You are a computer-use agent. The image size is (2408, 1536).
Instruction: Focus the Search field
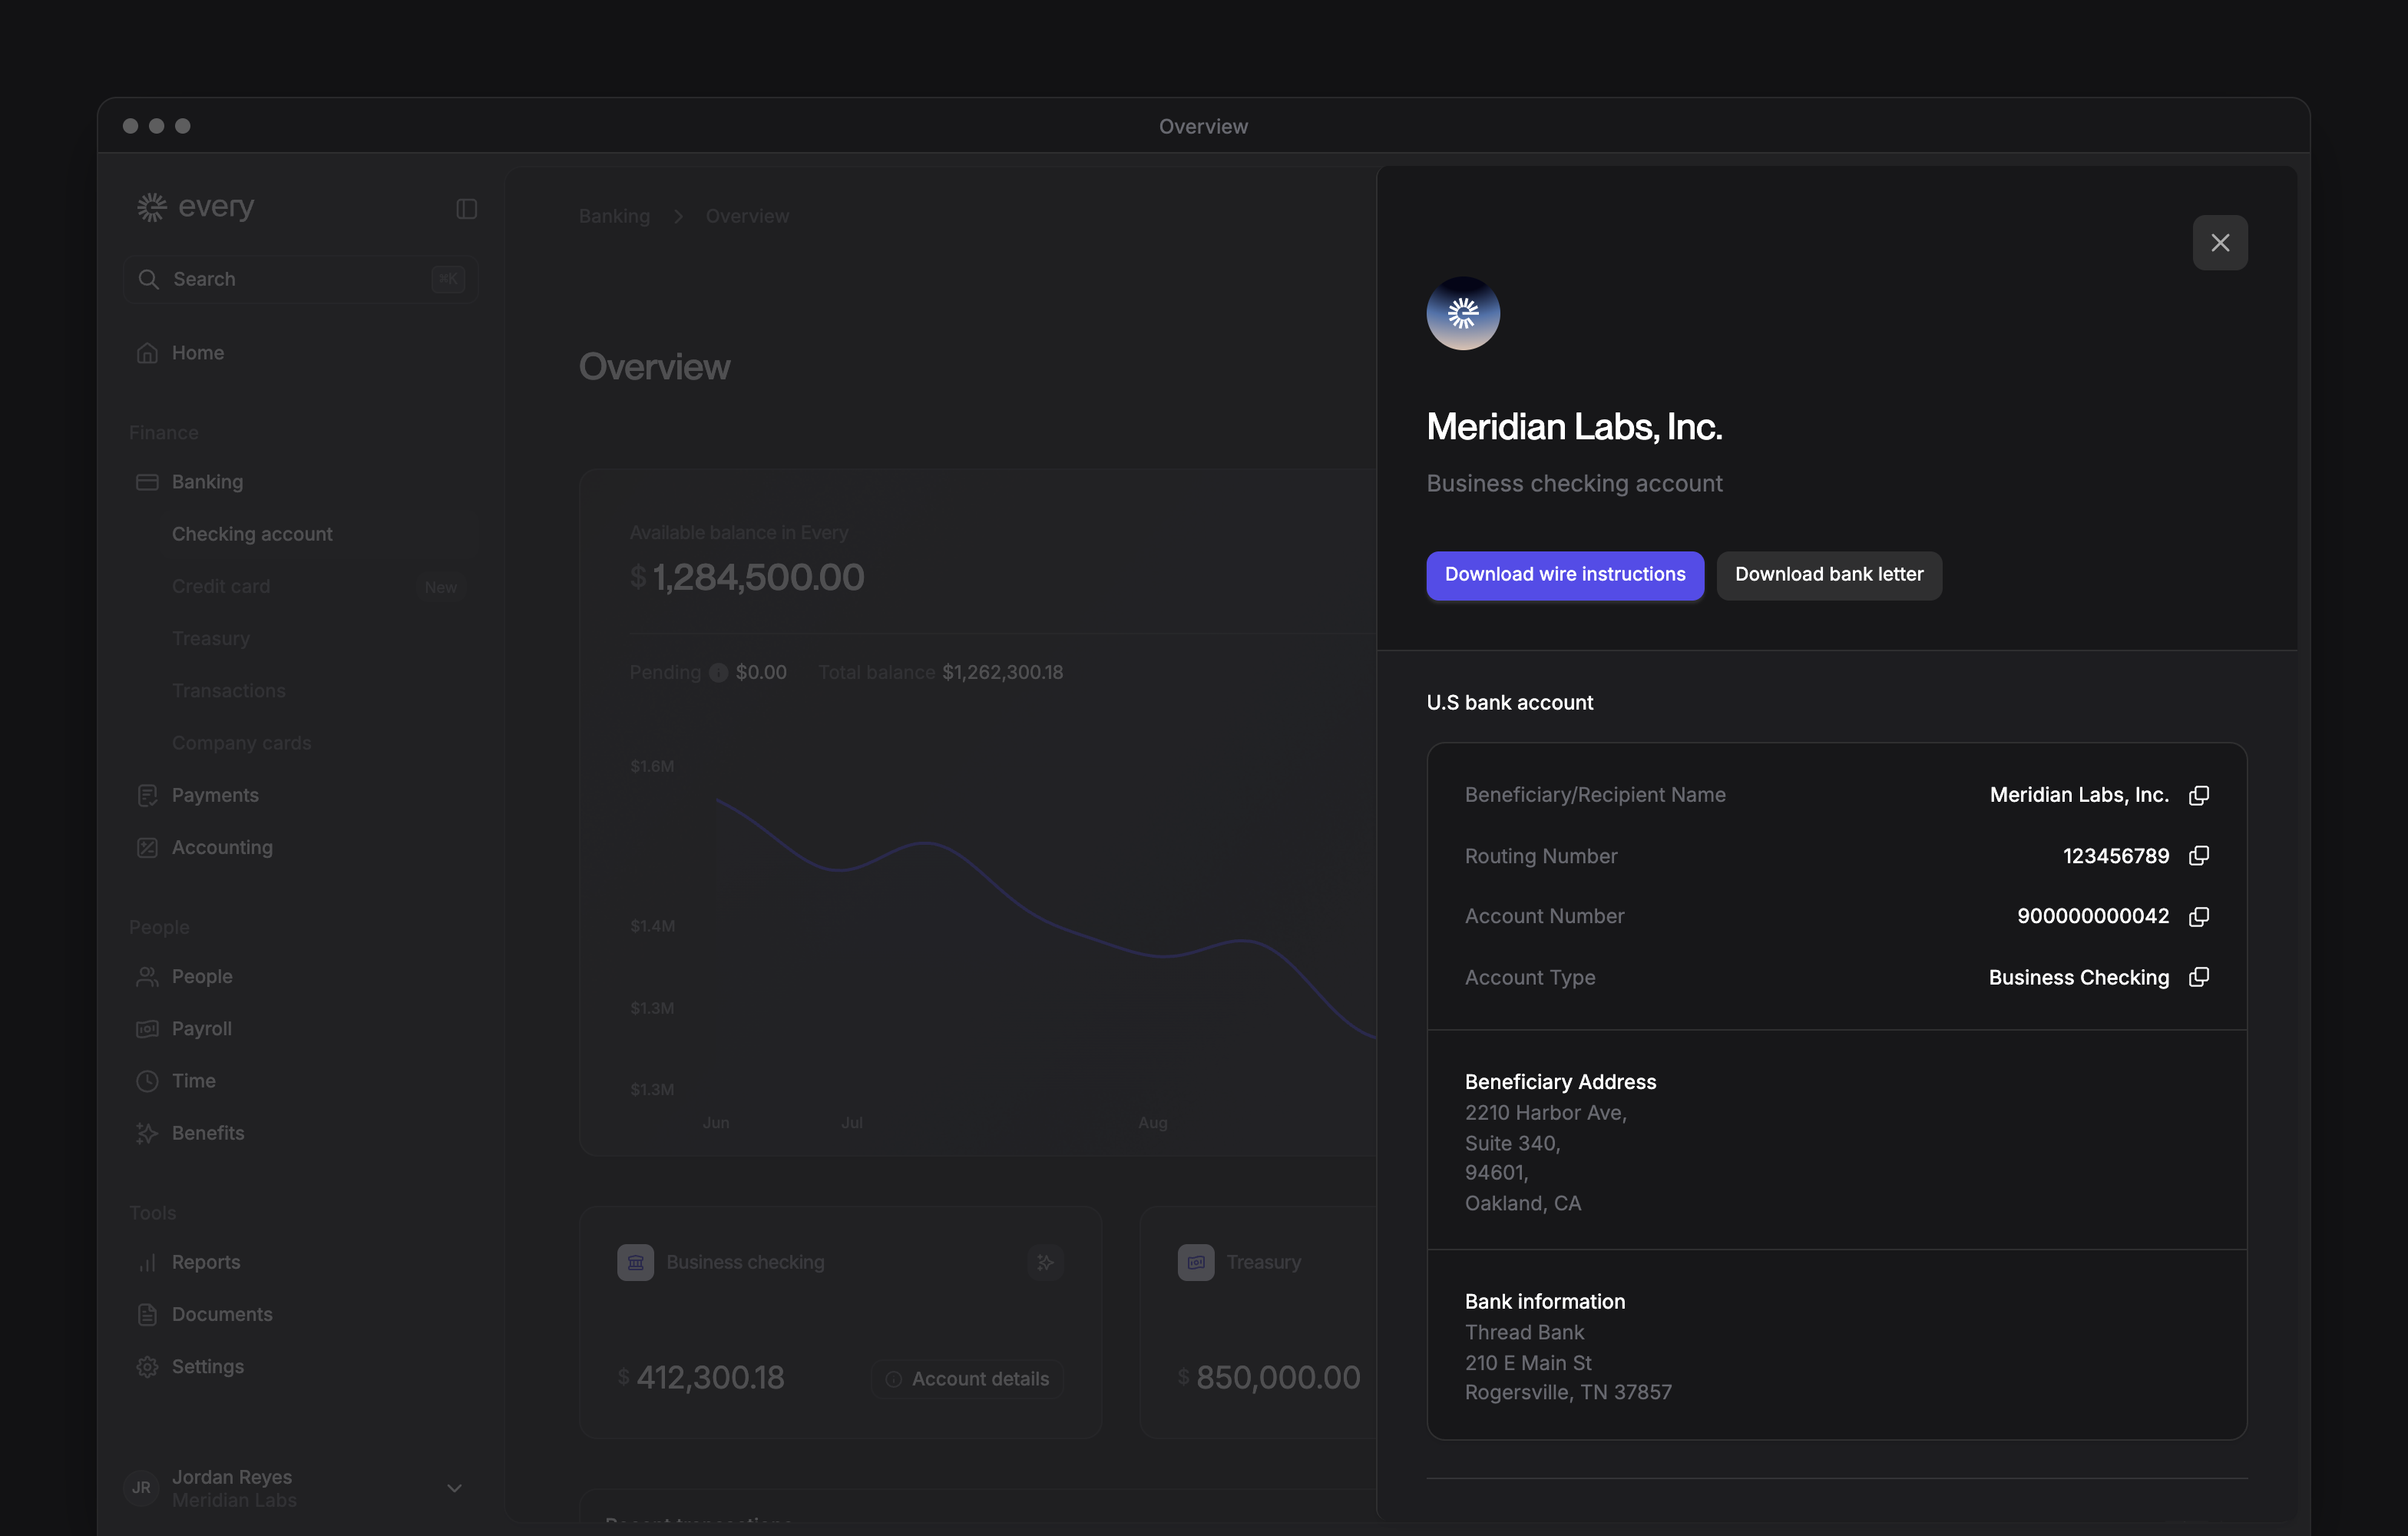coord(300,279)
